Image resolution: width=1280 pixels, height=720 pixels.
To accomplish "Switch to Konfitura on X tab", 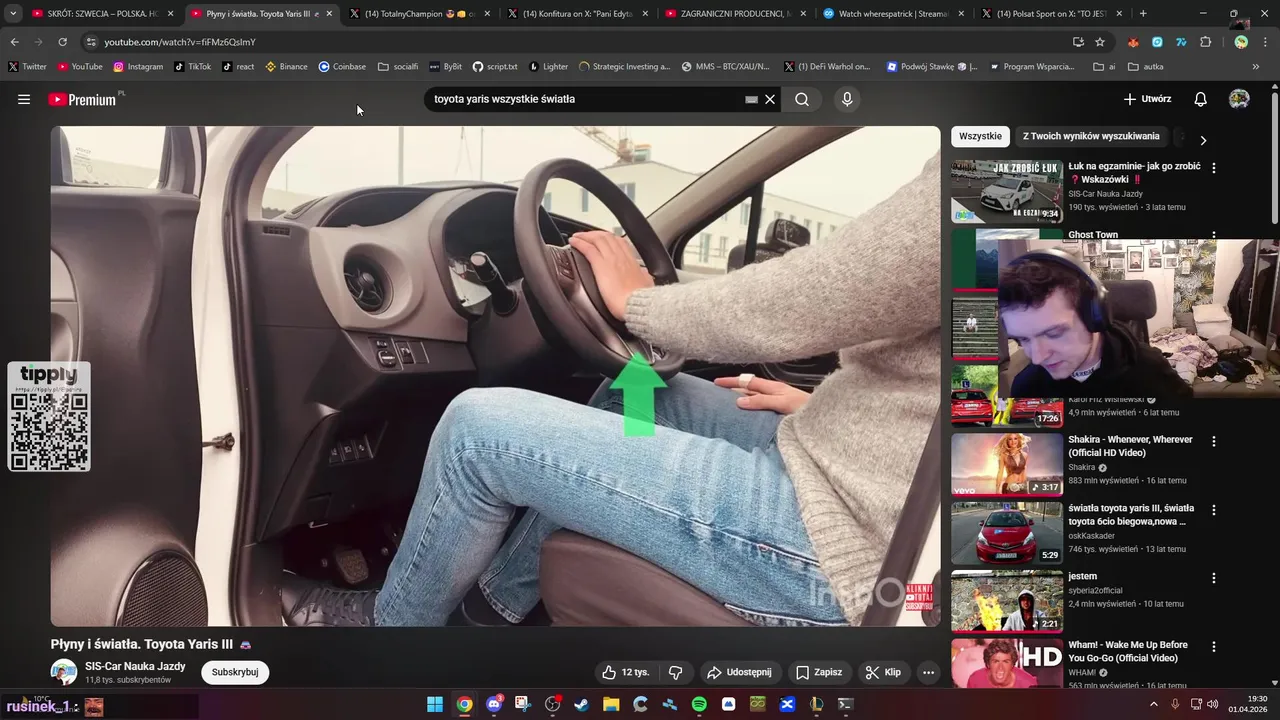I will tap(578, 14).
